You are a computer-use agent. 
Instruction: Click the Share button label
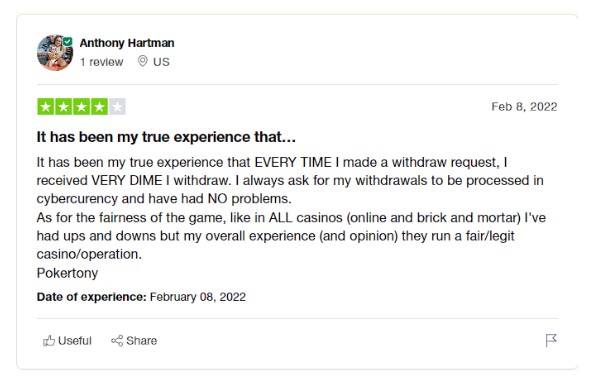click(141, 341)
